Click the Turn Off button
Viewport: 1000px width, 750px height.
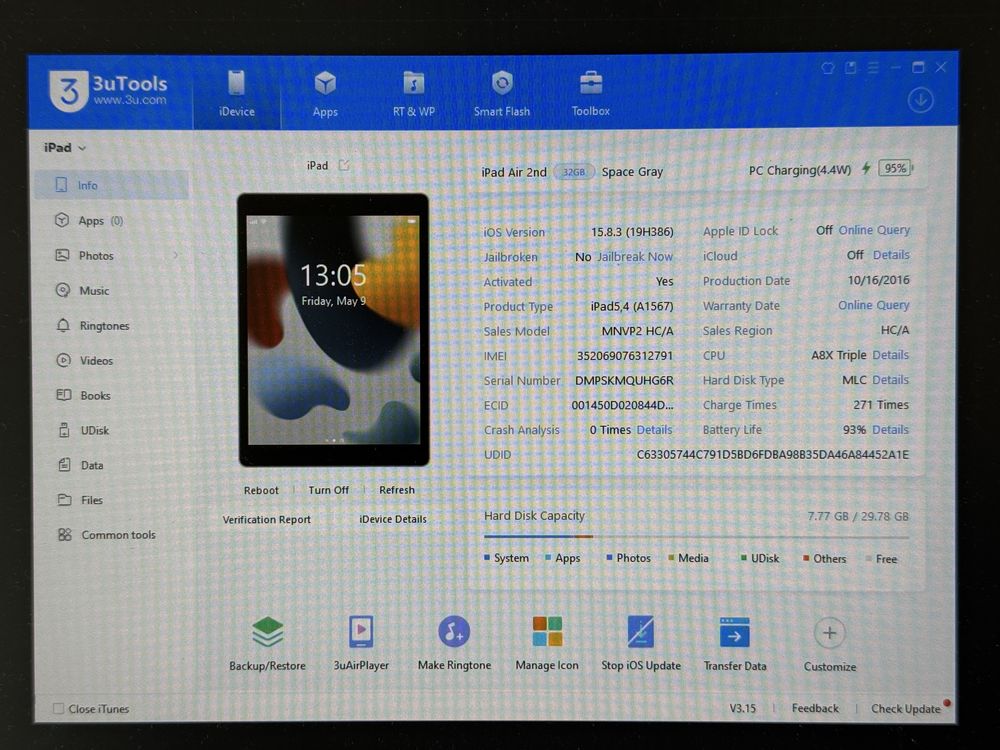328,490
